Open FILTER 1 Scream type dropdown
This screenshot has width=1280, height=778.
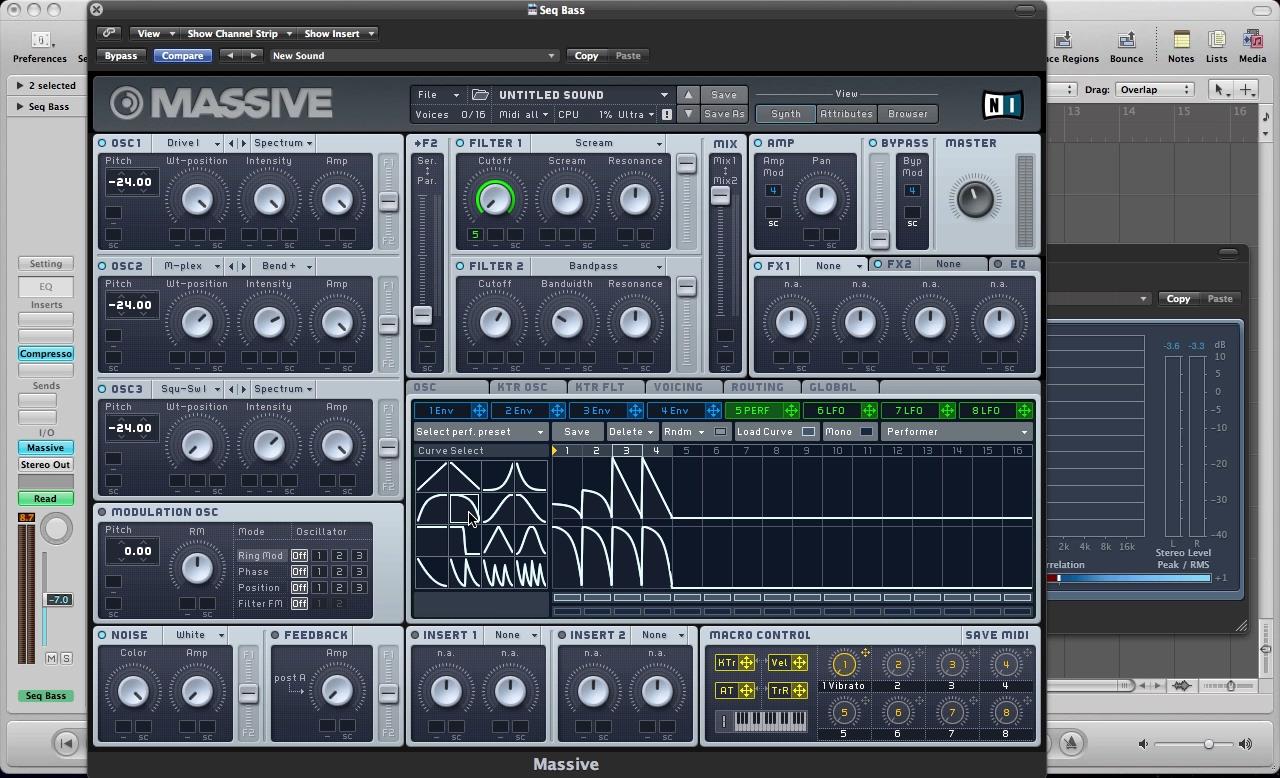click(599, 143)
